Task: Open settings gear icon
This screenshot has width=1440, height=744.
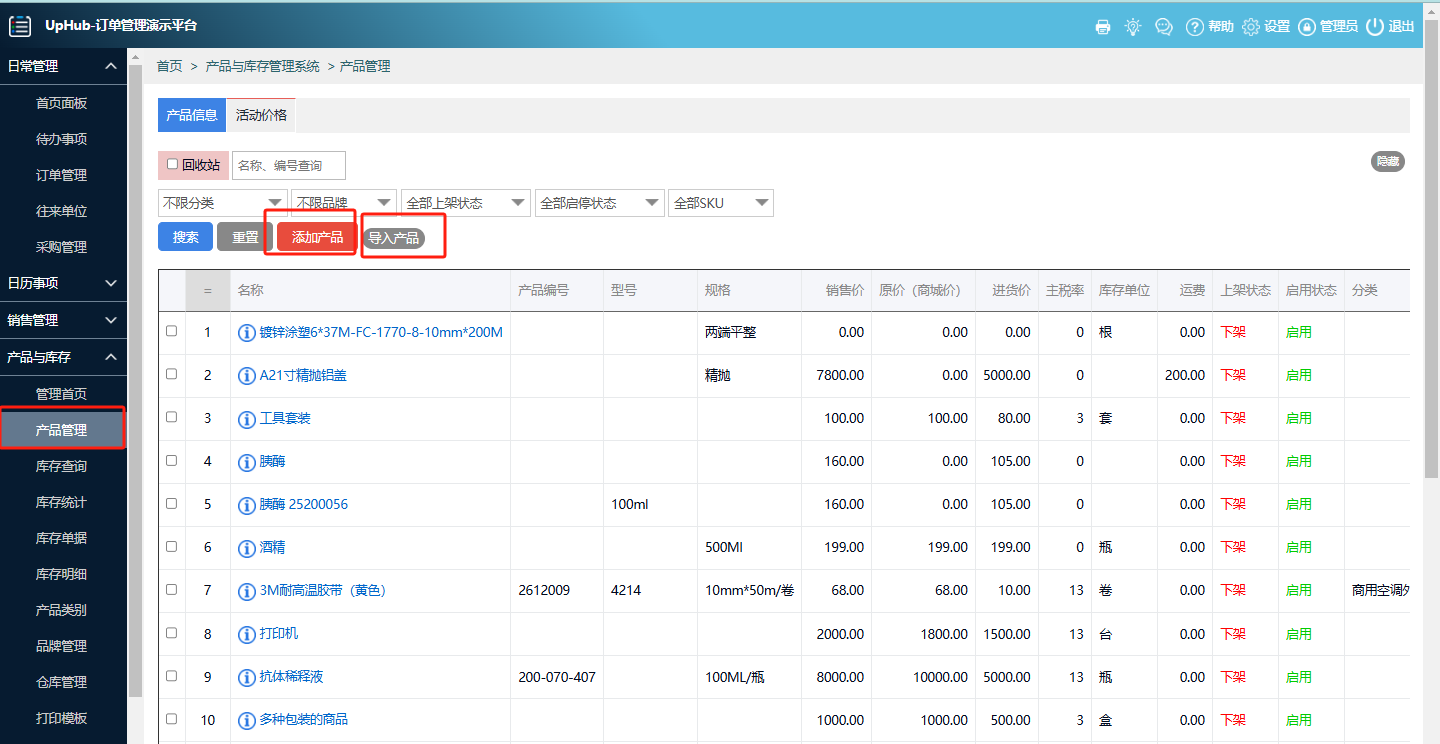Action: [1251, 27]
